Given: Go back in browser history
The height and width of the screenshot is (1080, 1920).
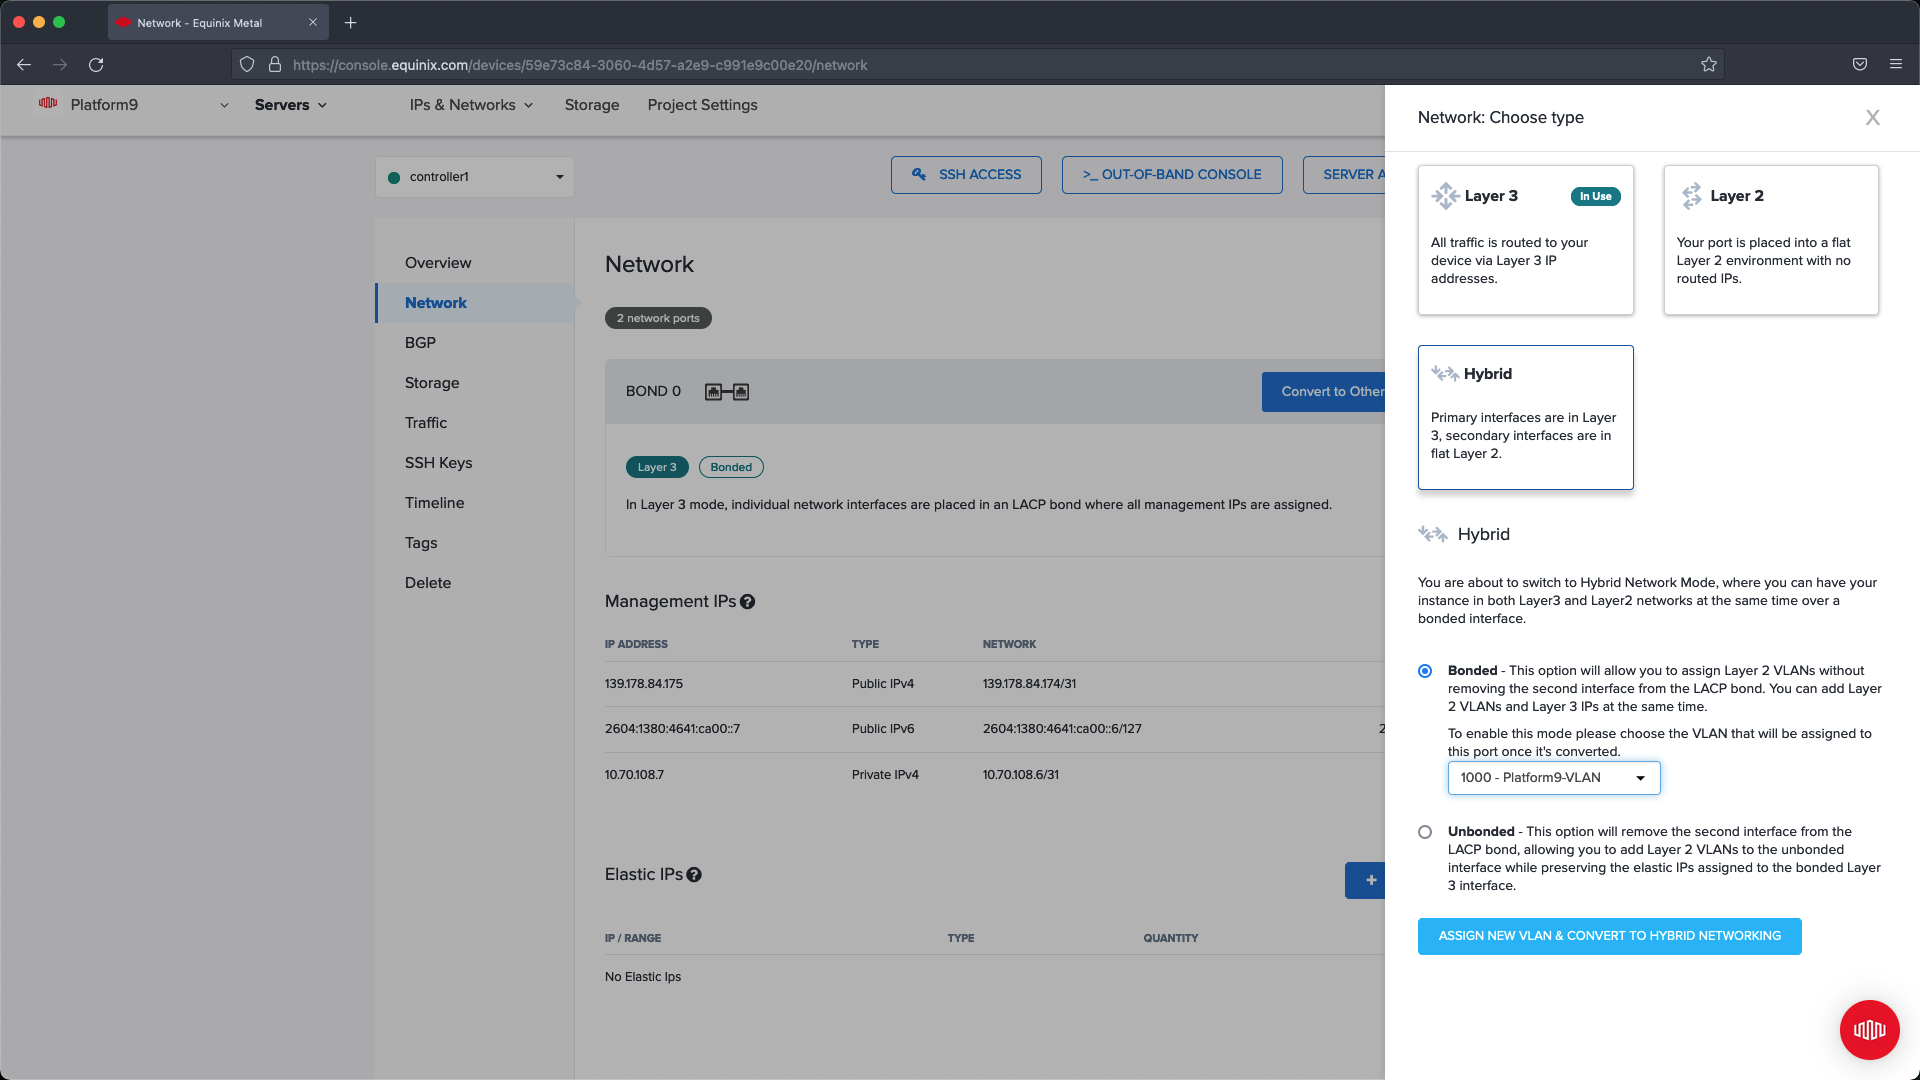Looking at the screenshot, I should pyautogui.click(x=24, y=65).
